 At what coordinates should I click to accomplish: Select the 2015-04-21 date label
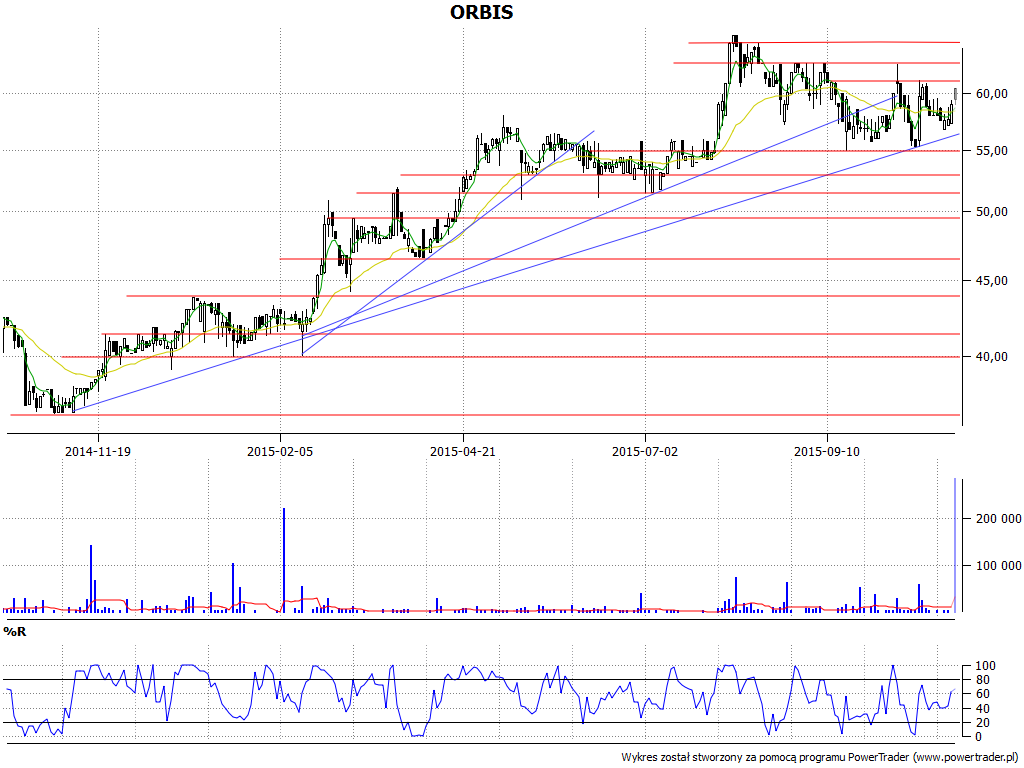tap(462, 451)
